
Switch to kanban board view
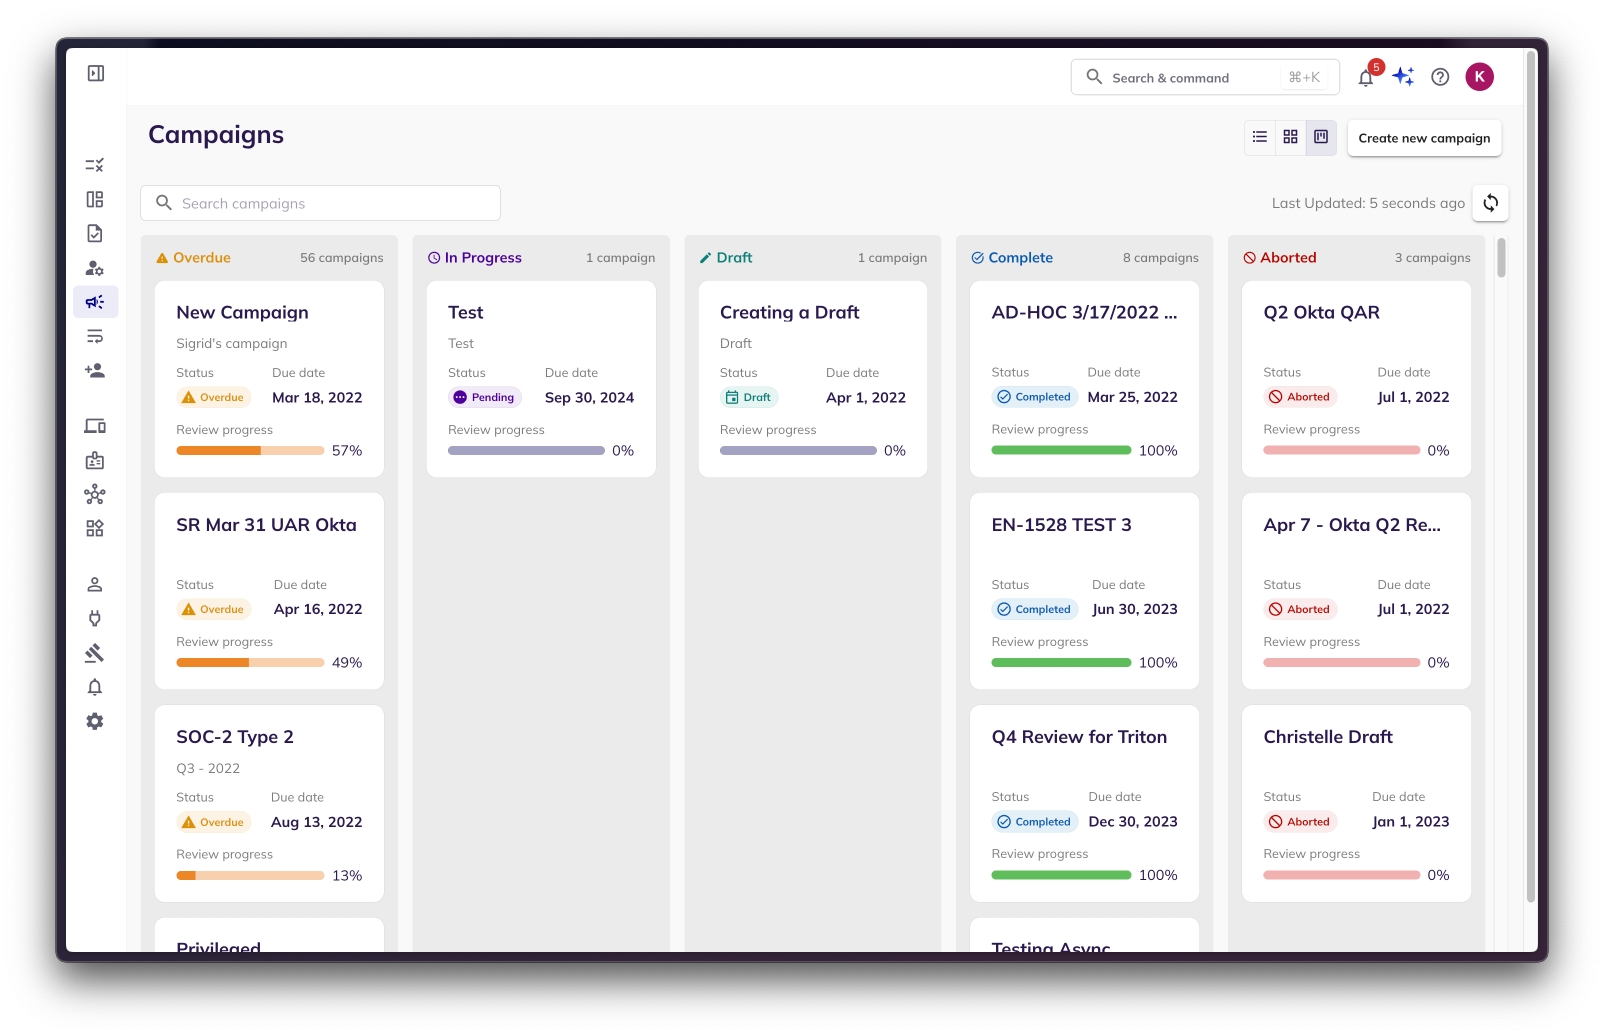click(x=1321, y=137)
